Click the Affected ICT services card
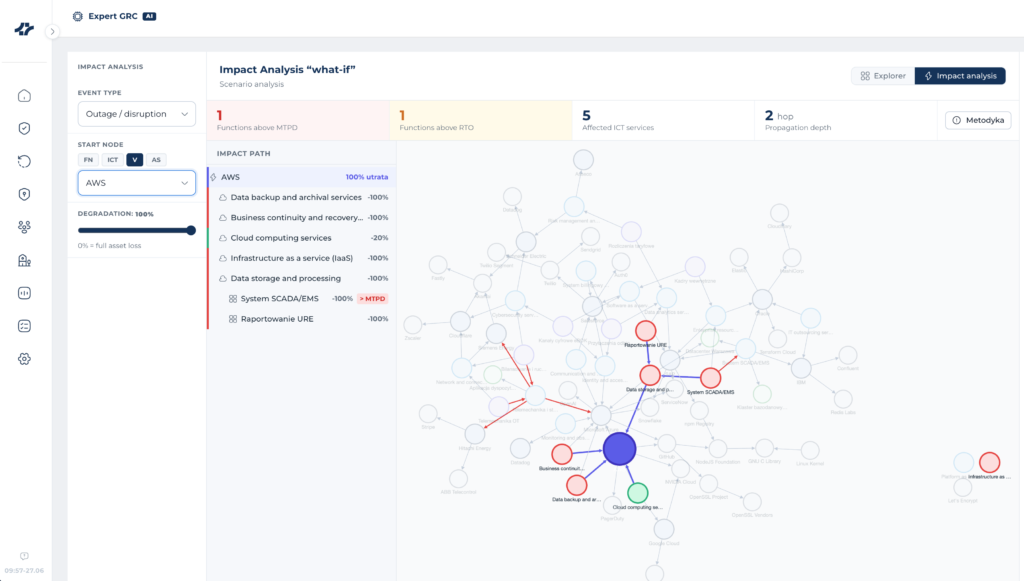 tap(664, 120)
